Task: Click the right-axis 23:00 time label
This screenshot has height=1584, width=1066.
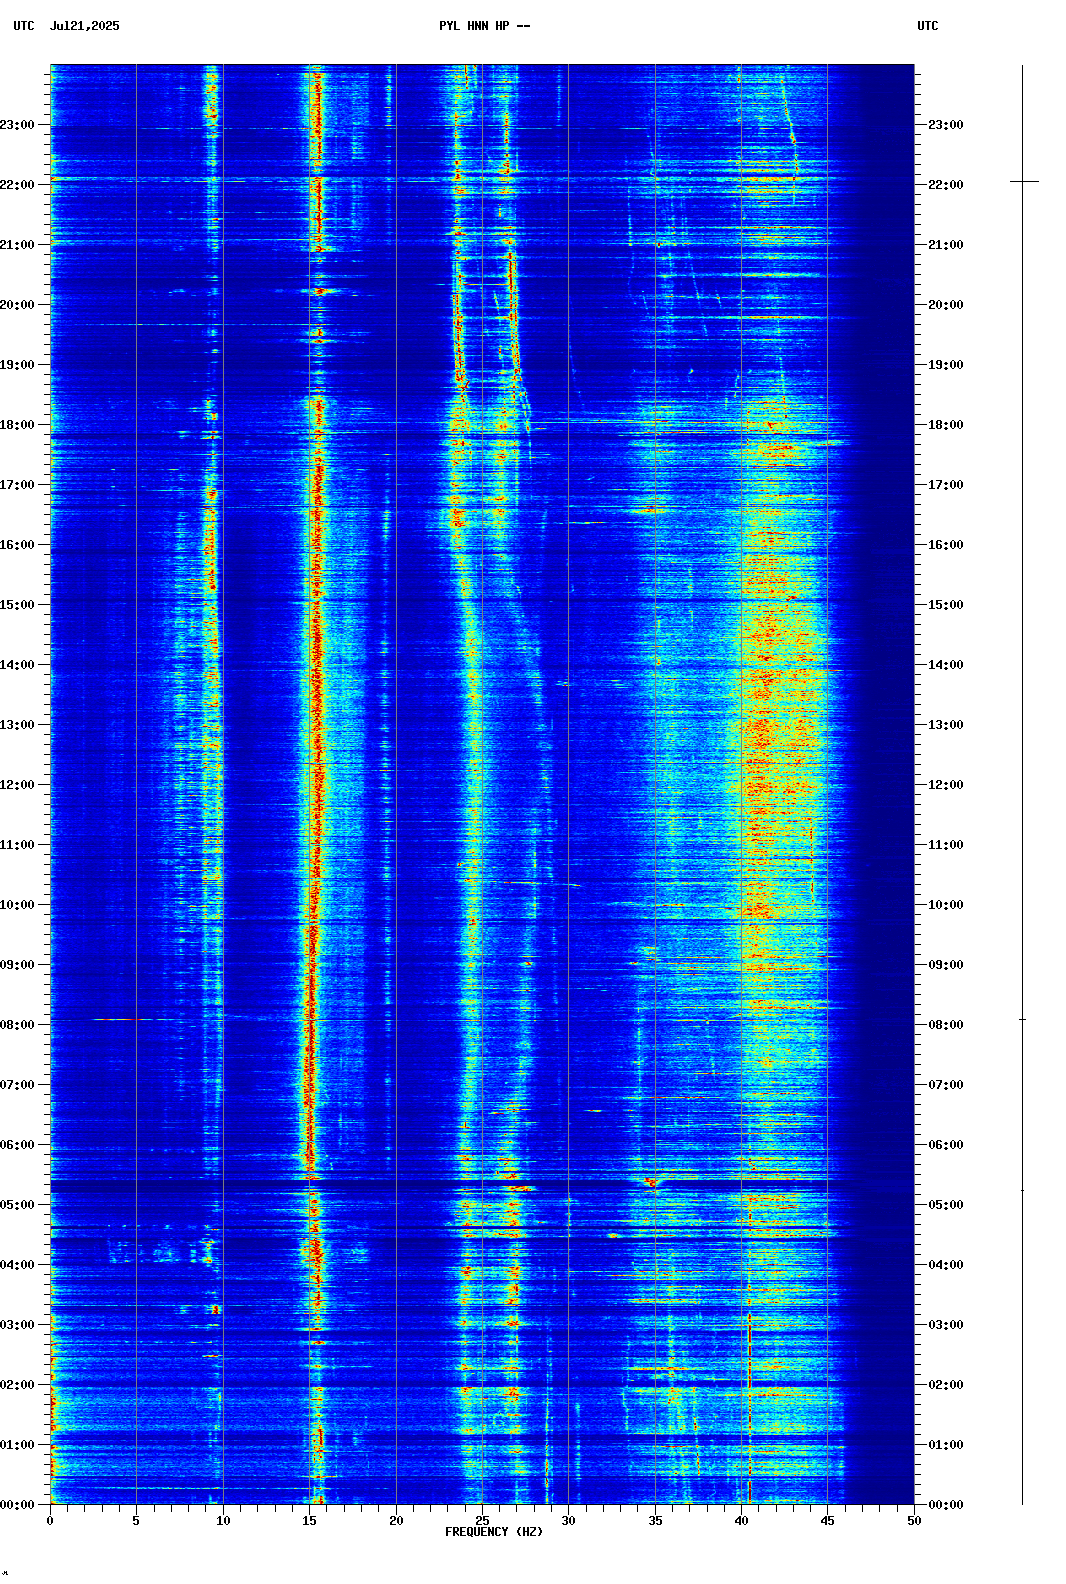Action: [946, 125]
